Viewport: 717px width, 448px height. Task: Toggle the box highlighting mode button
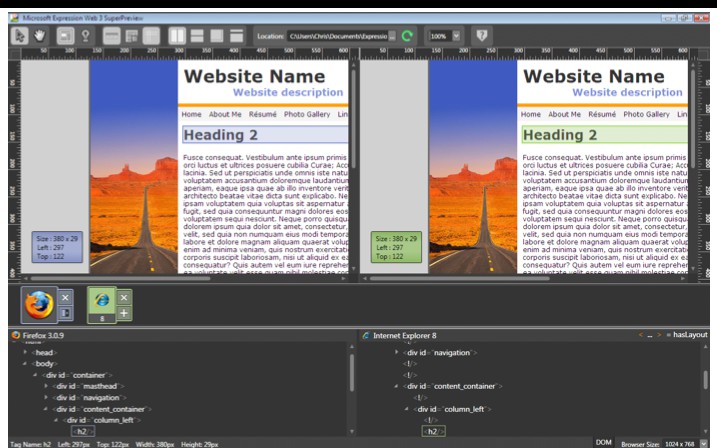[66, 36]
